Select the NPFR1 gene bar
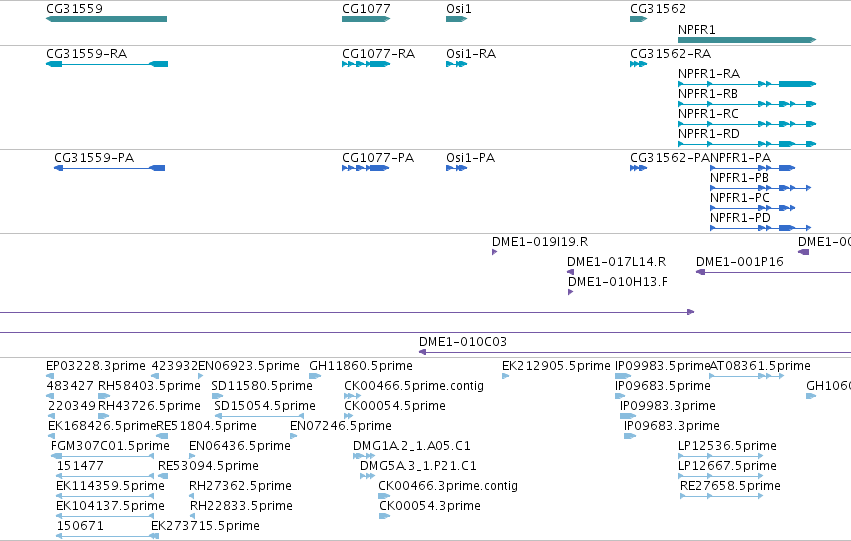This screenshot has height=541, width=851. [747, 40]
